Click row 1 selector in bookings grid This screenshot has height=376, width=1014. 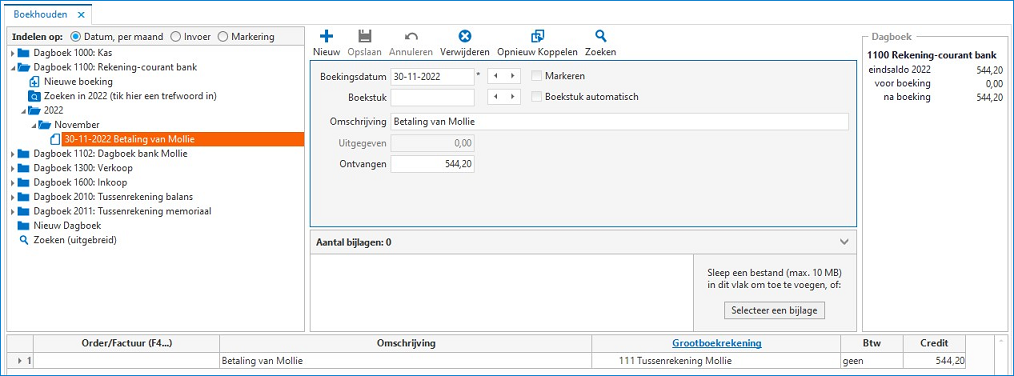point(21,360)
